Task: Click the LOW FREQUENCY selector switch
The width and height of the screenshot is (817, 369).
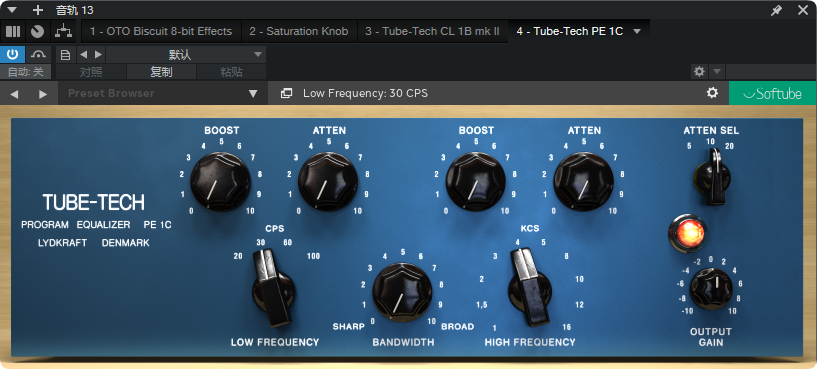Action: coord(273,288)
